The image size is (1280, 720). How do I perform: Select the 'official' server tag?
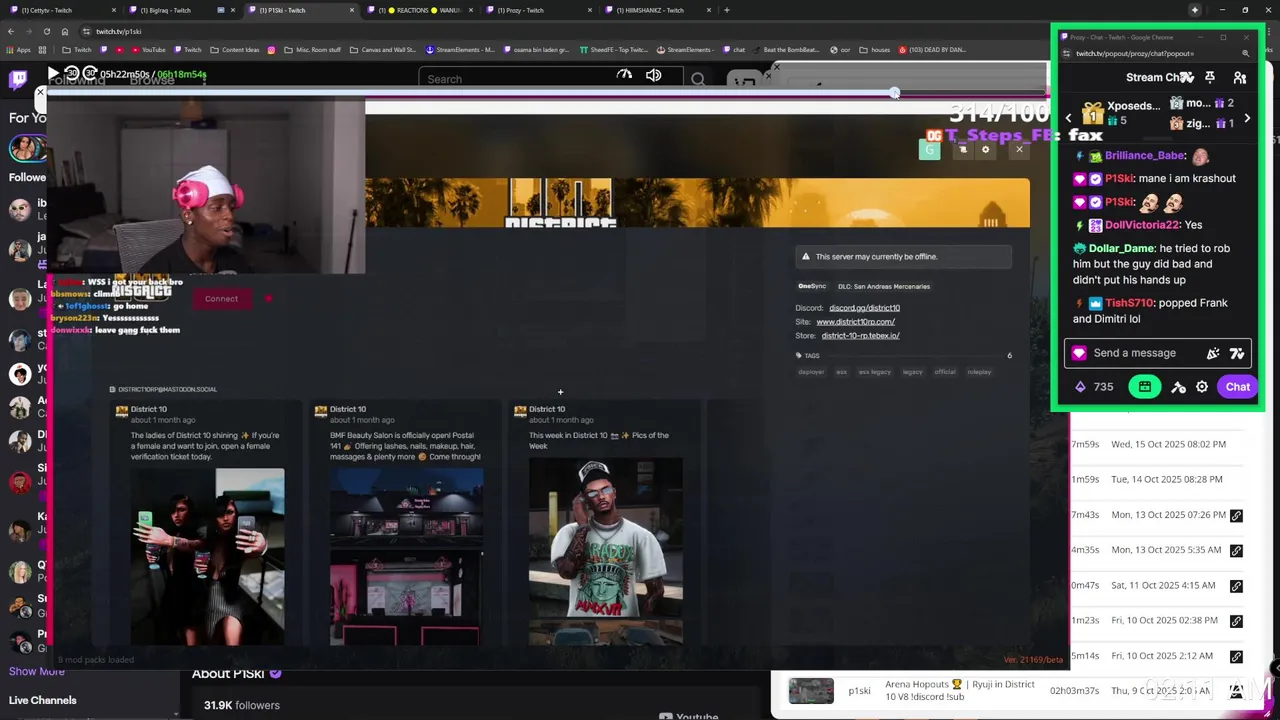click(945, 372)
